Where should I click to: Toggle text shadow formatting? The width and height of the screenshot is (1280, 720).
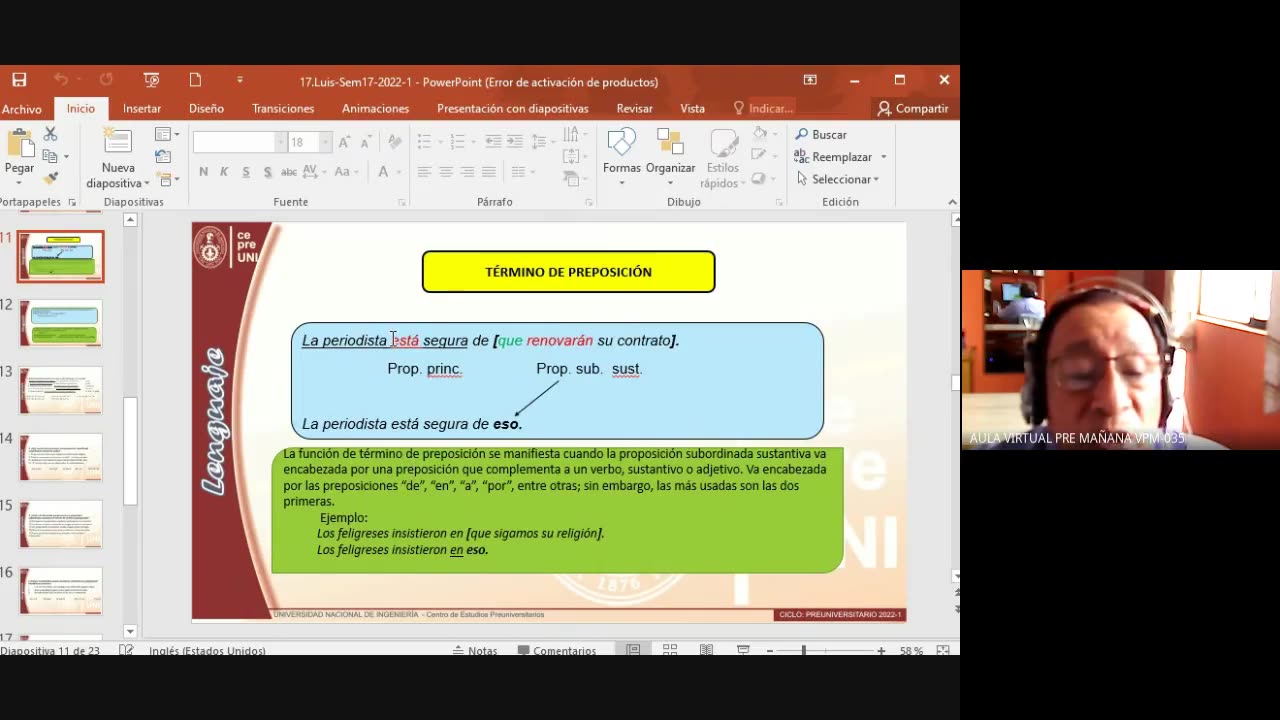pos(268,172)
